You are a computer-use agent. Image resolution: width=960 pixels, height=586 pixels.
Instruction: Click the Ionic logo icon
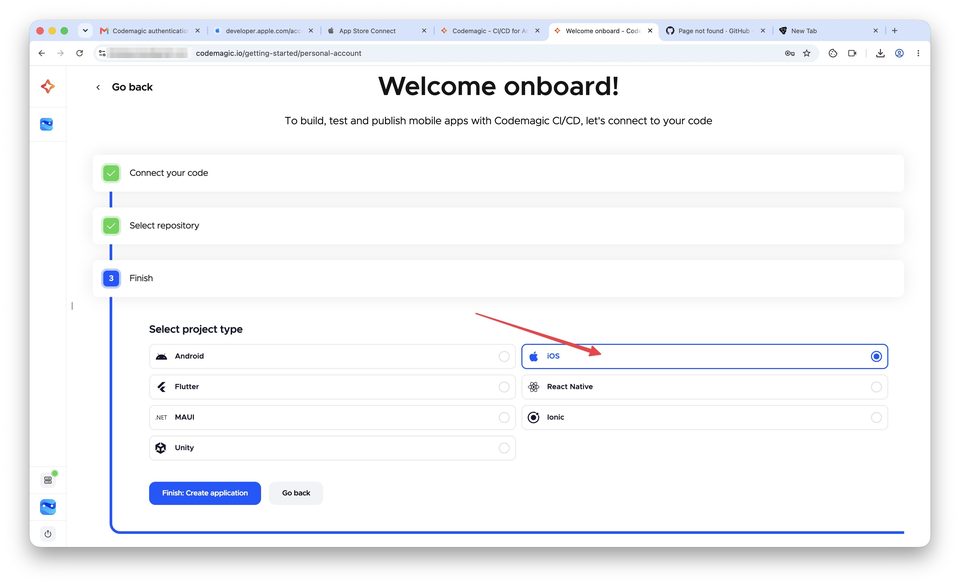534,418
